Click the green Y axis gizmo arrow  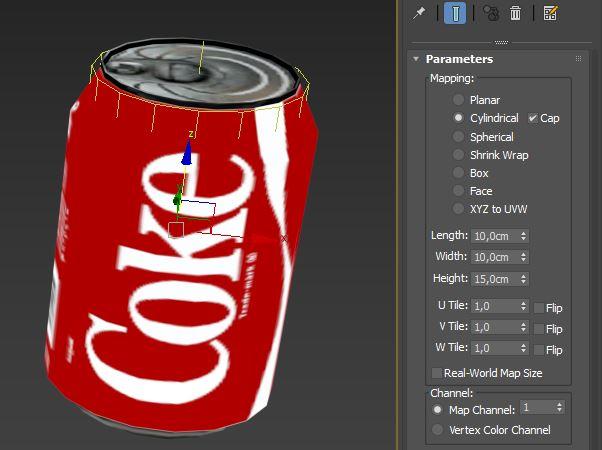pos(177,199)
